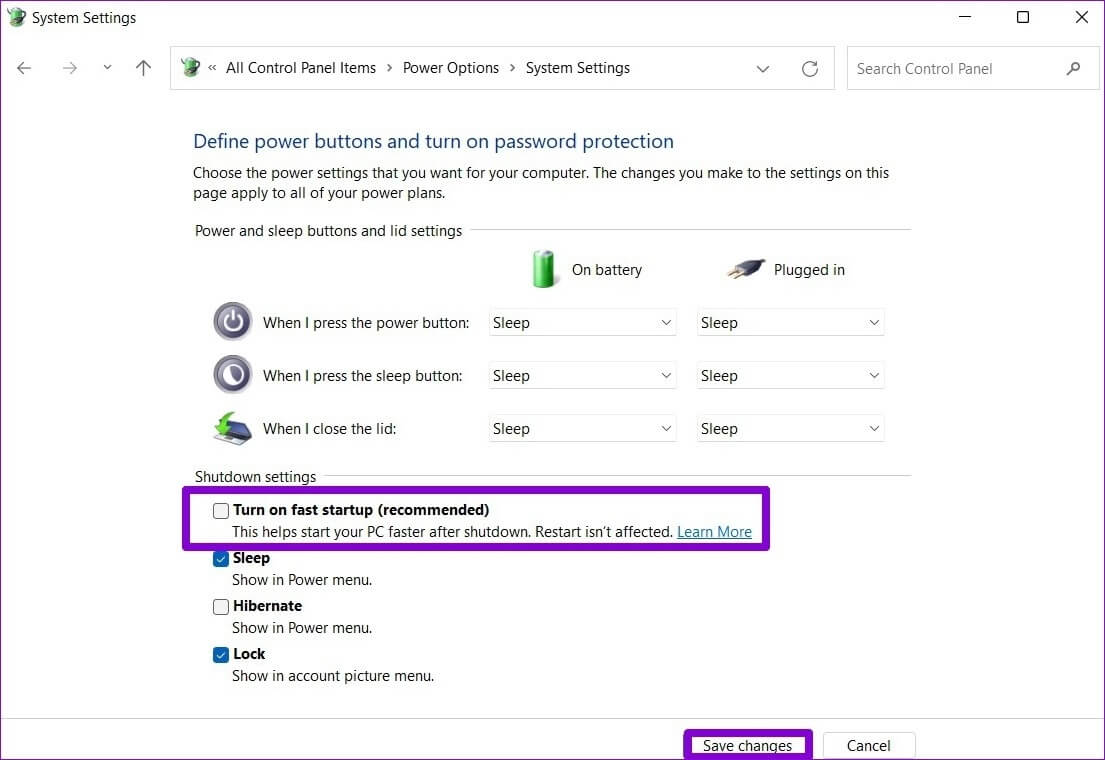The image size is (1105, 760).
Task: Enable Turn on fast startup checkbox
Action: (221, 510)
